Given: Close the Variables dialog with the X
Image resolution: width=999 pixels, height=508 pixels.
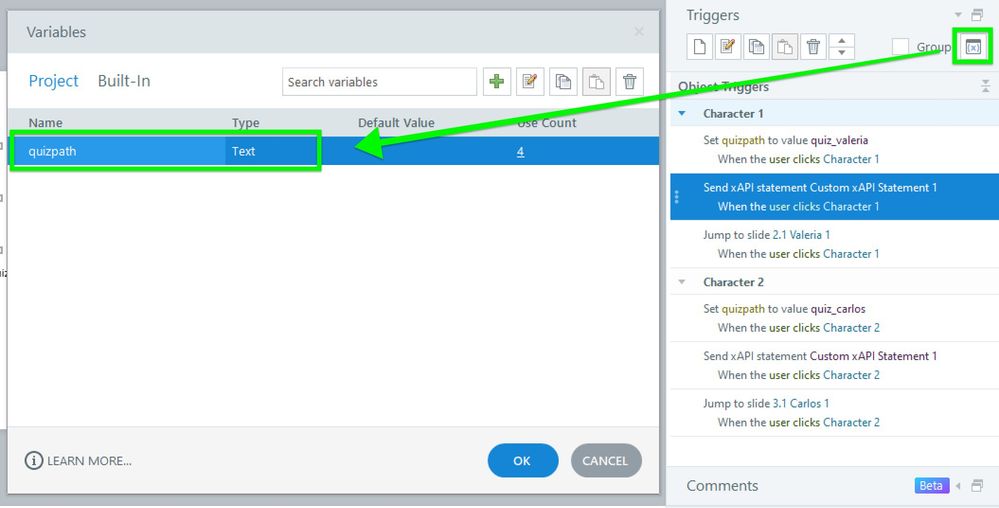Looking at the screenshot, I should coord(639,32).
